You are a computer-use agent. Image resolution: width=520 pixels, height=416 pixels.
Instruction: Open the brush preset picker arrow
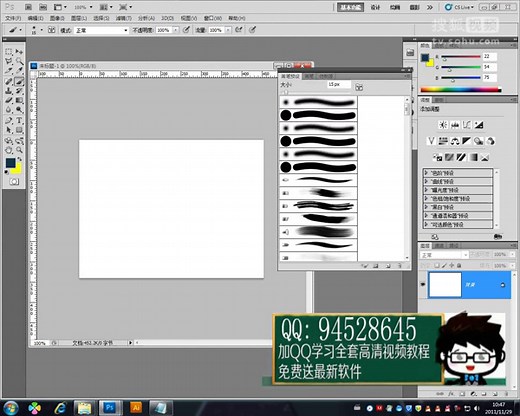pos(42,30)
